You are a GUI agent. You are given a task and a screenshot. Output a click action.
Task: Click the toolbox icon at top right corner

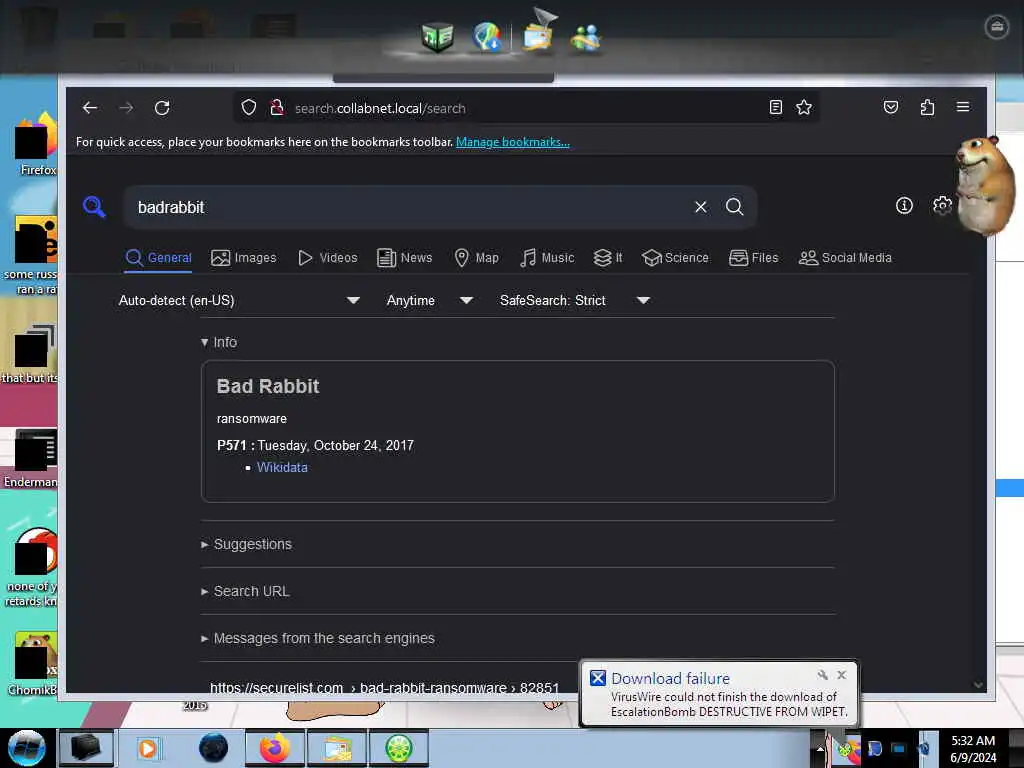(x=997, y=27)
